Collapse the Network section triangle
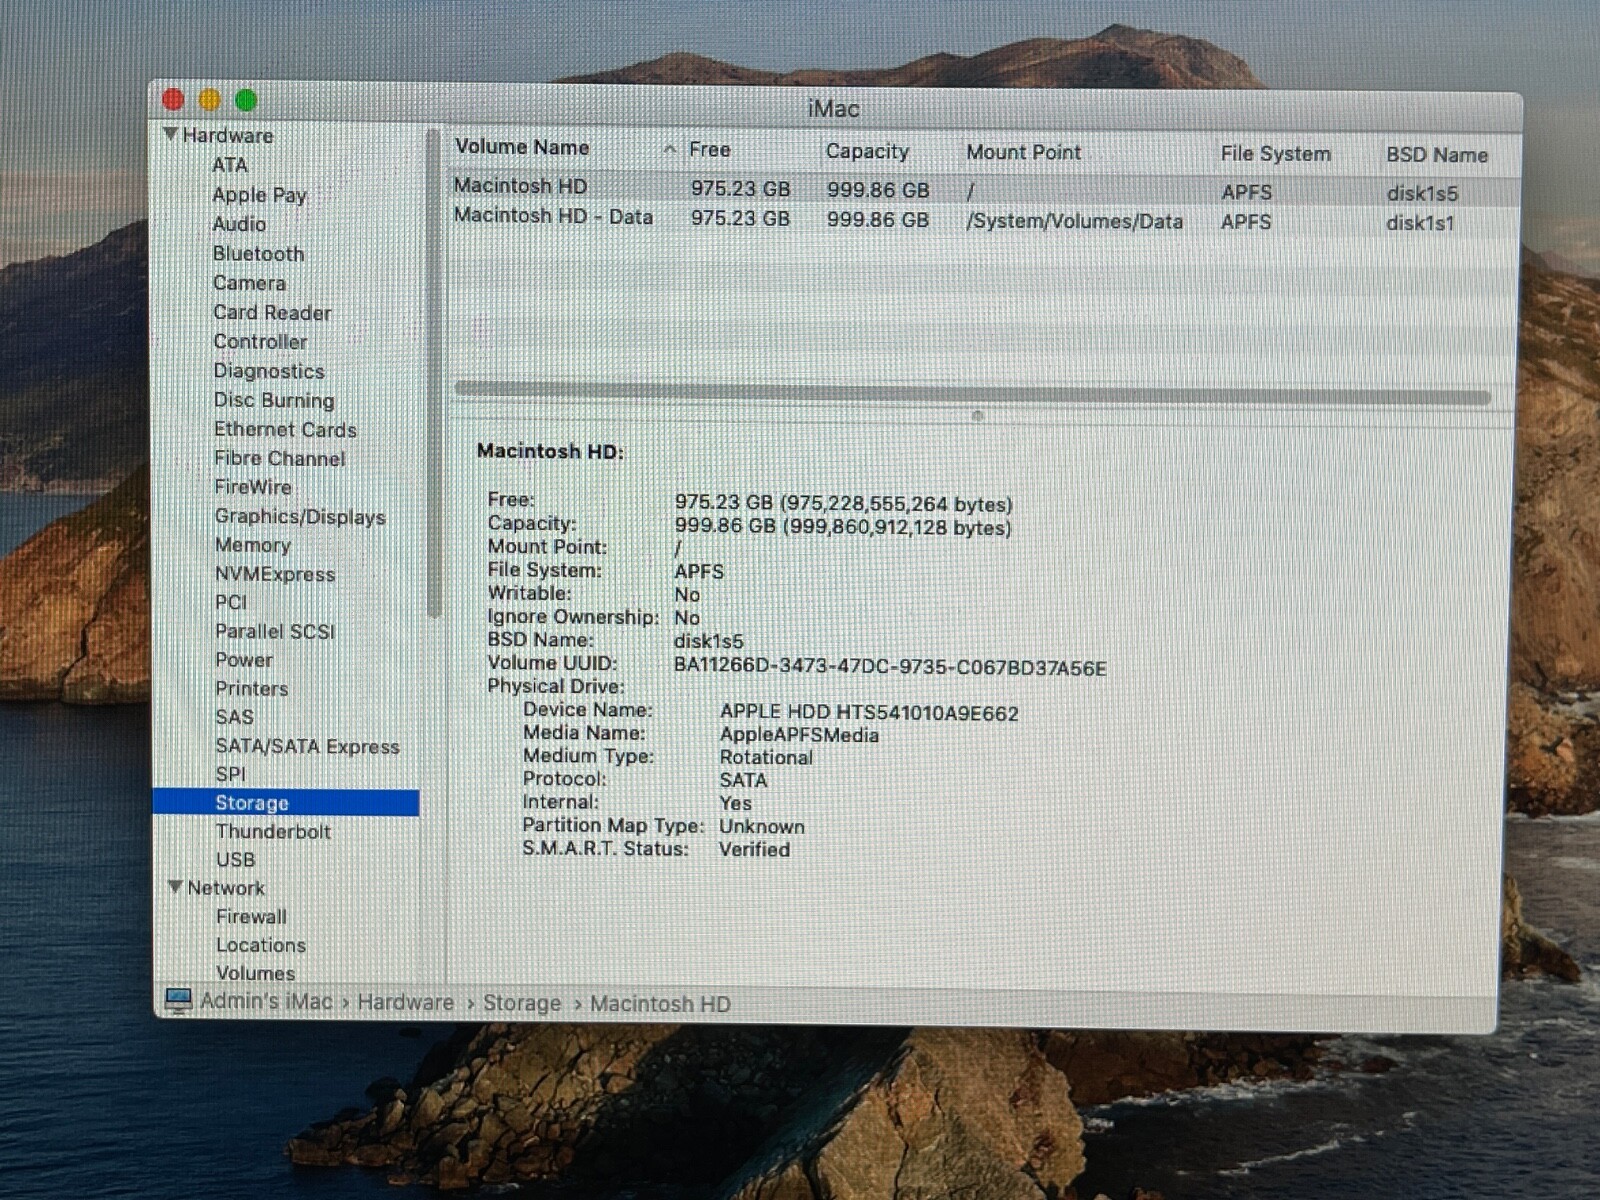Image resolution: width=1600 pixels, height=1200 pixels. 175,887
